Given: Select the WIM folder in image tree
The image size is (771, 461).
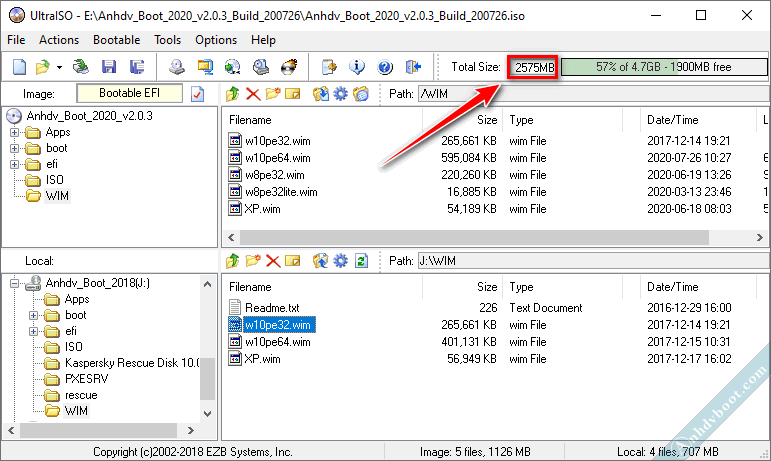Looking at the screenshot, I should pos(57,196).
